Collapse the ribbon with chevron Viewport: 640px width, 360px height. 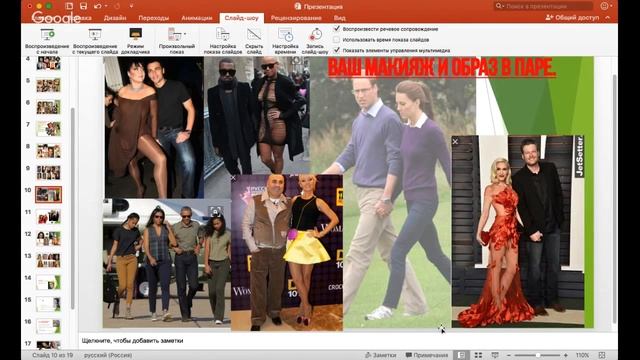pos(607,18)
